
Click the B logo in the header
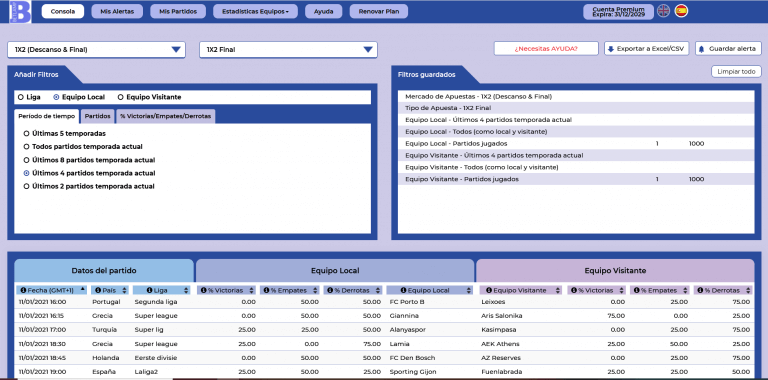click(x=20, y=11)
